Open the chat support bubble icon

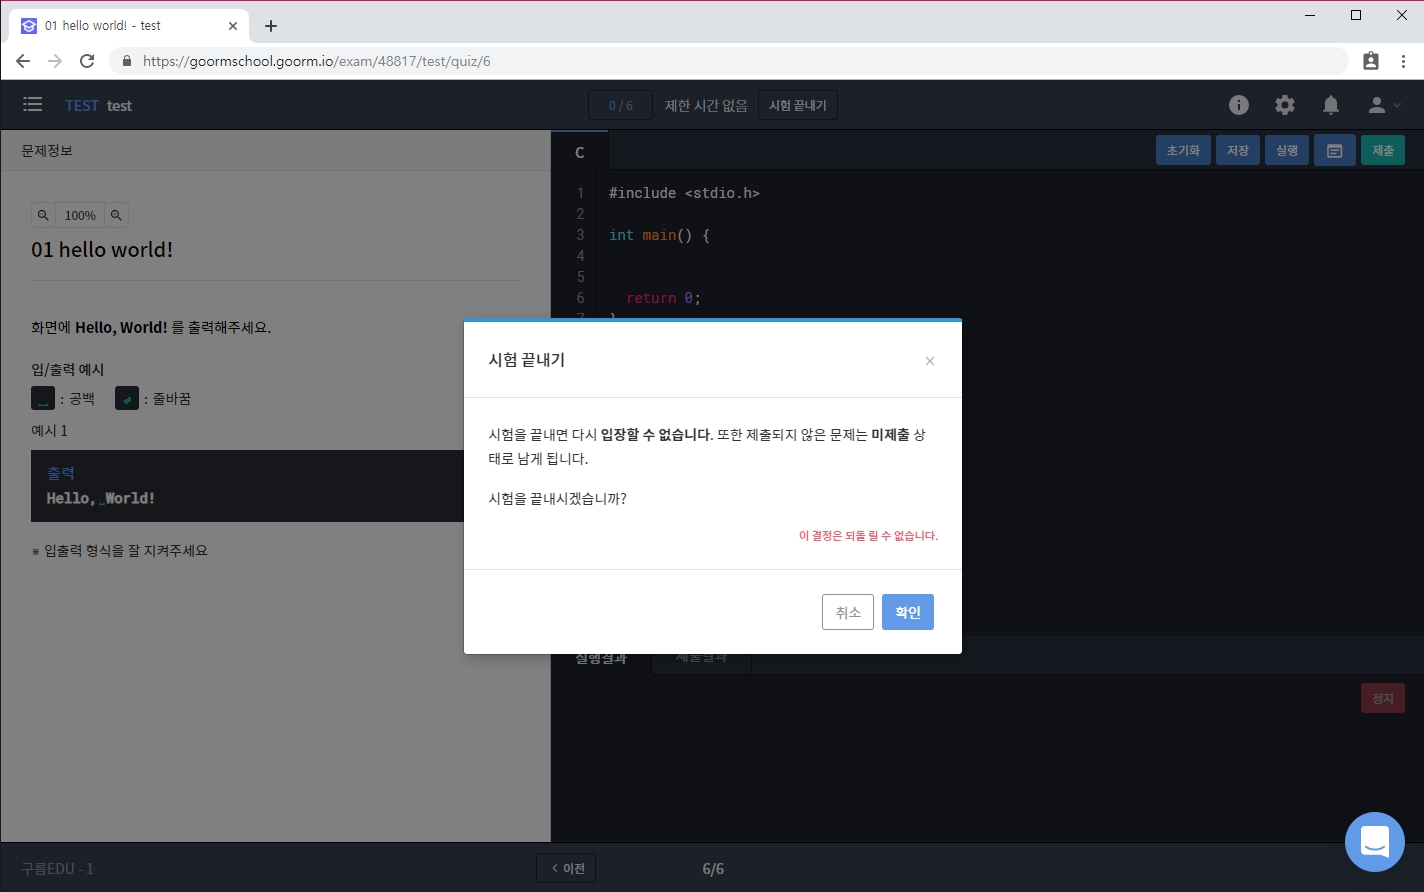(1374, 841)
